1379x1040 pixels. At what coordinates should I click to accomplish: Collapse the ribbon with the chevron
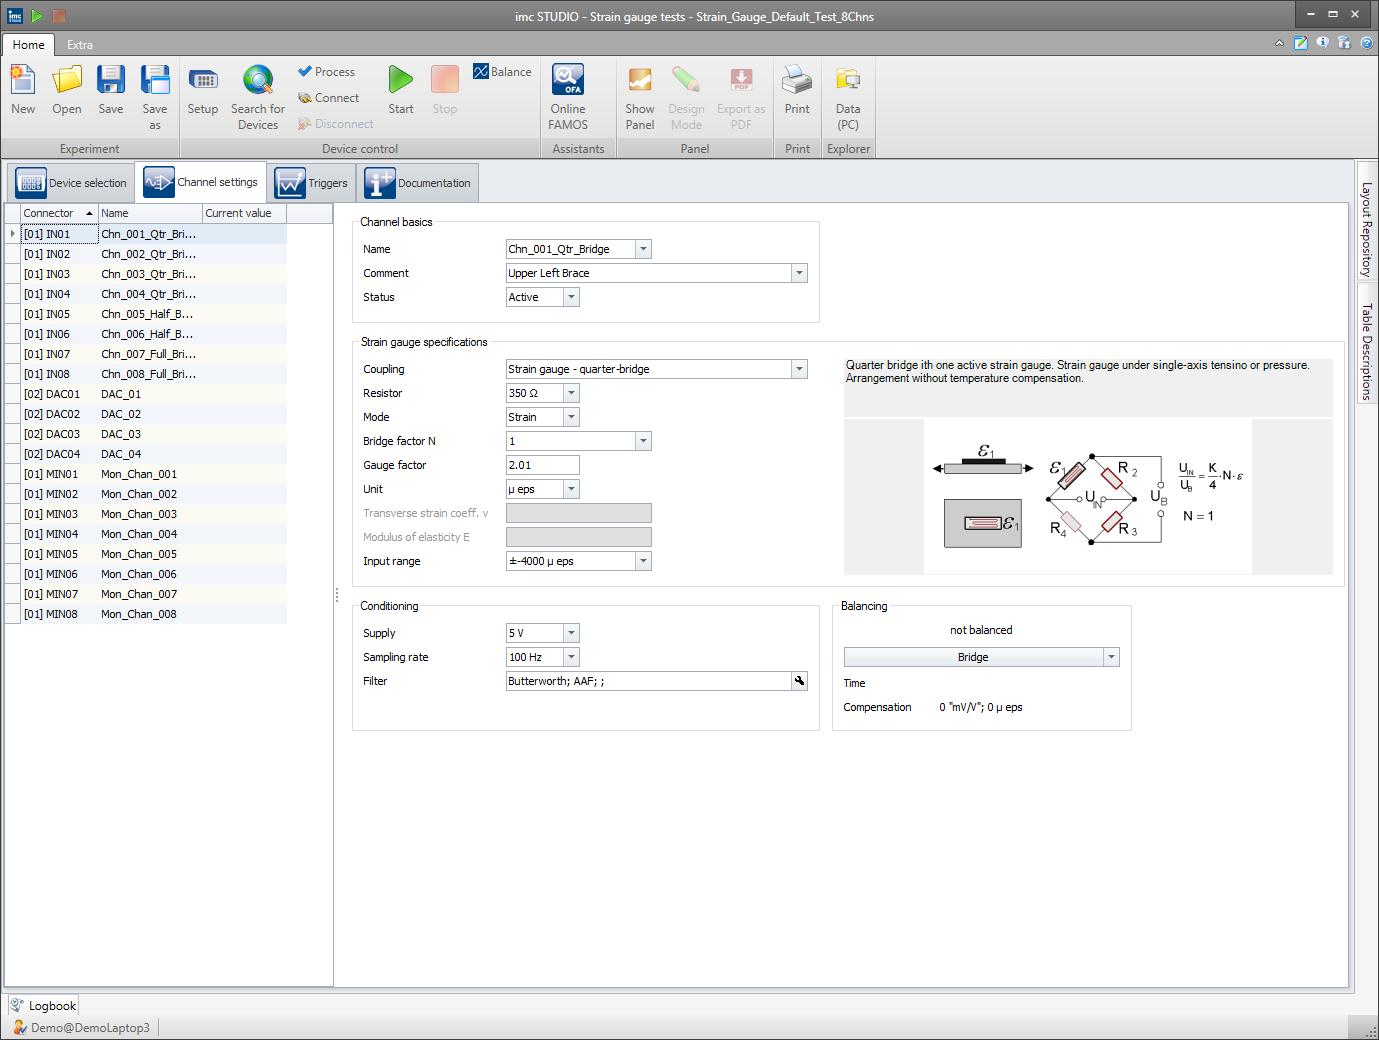point(1279,43)
